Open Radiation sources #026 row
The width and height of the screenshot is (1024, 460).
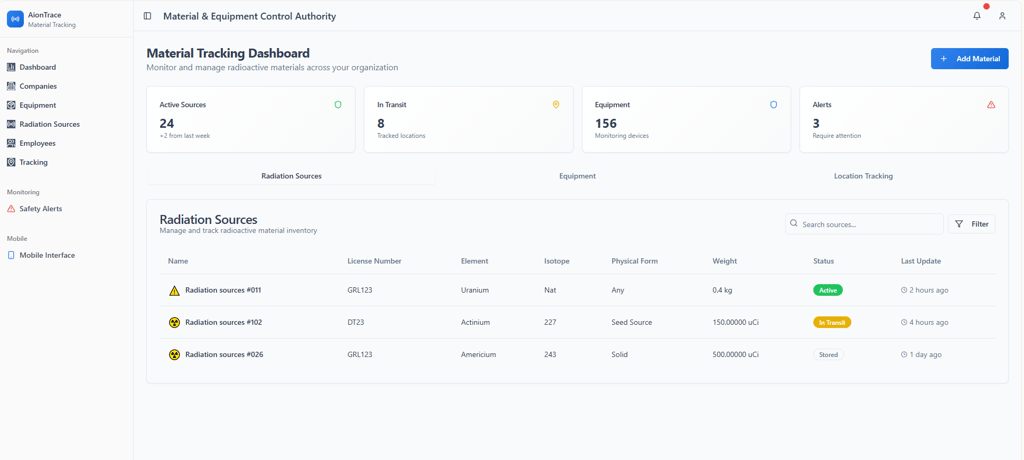click(224, 354)
